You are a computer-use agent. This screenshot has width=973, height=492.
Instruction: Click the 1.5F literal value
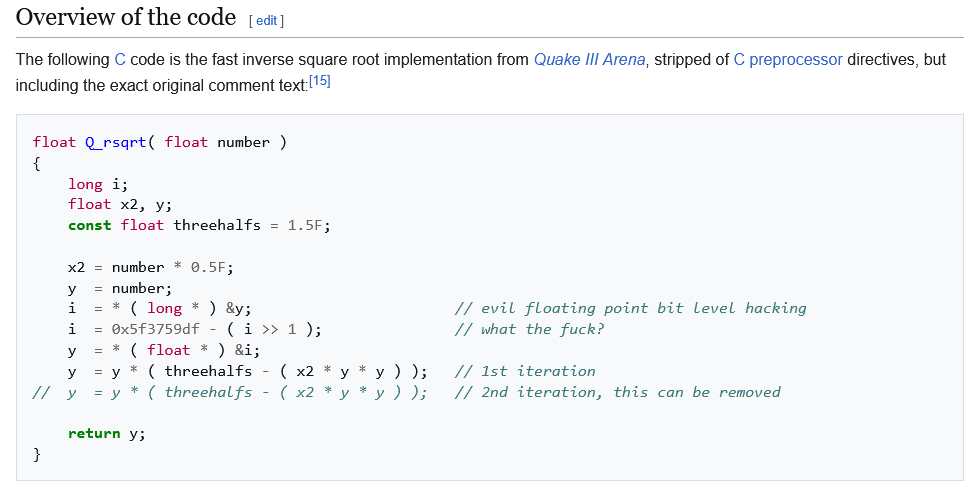[x=305, y=225]
